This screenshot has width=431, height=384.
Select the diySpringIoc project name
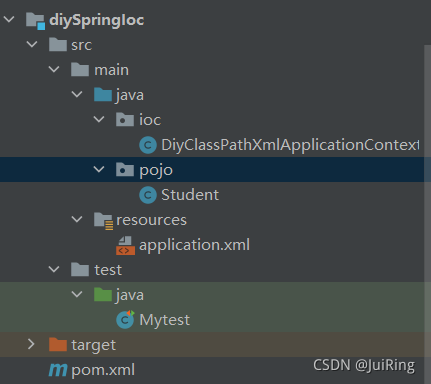pos(97,21)
